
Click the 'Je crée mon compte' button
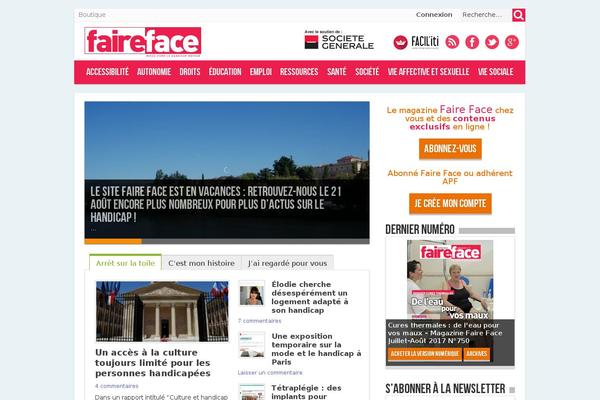[x=450, y=203]
